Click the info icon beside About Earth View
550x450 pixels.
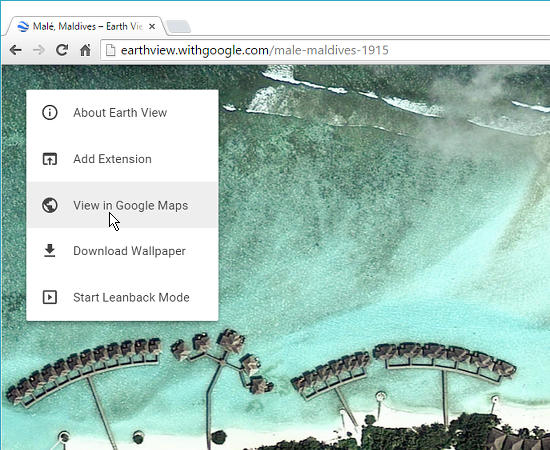click(50, 113)
